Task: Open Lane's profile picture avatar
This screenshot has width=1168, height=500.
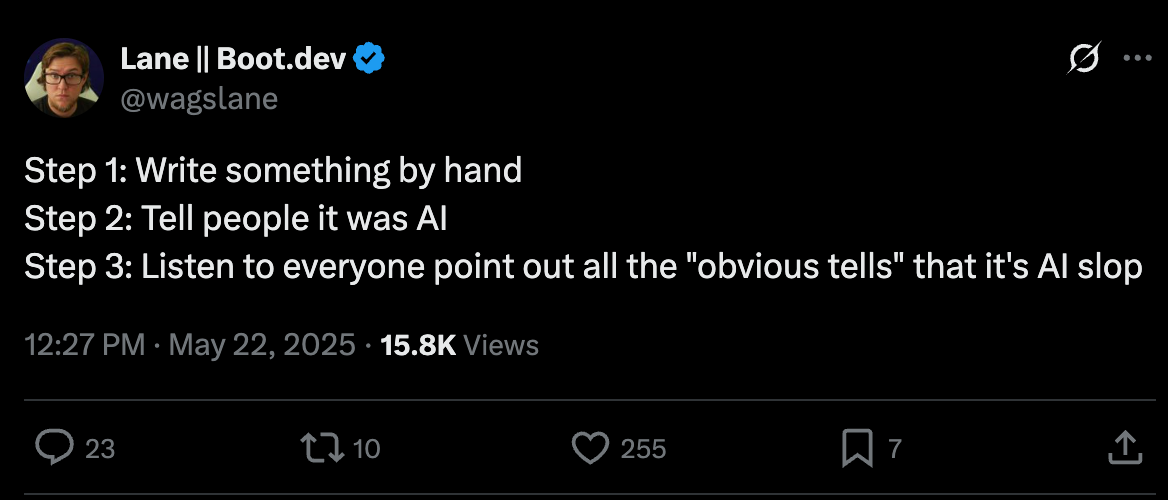Action: tap(64, 79)
